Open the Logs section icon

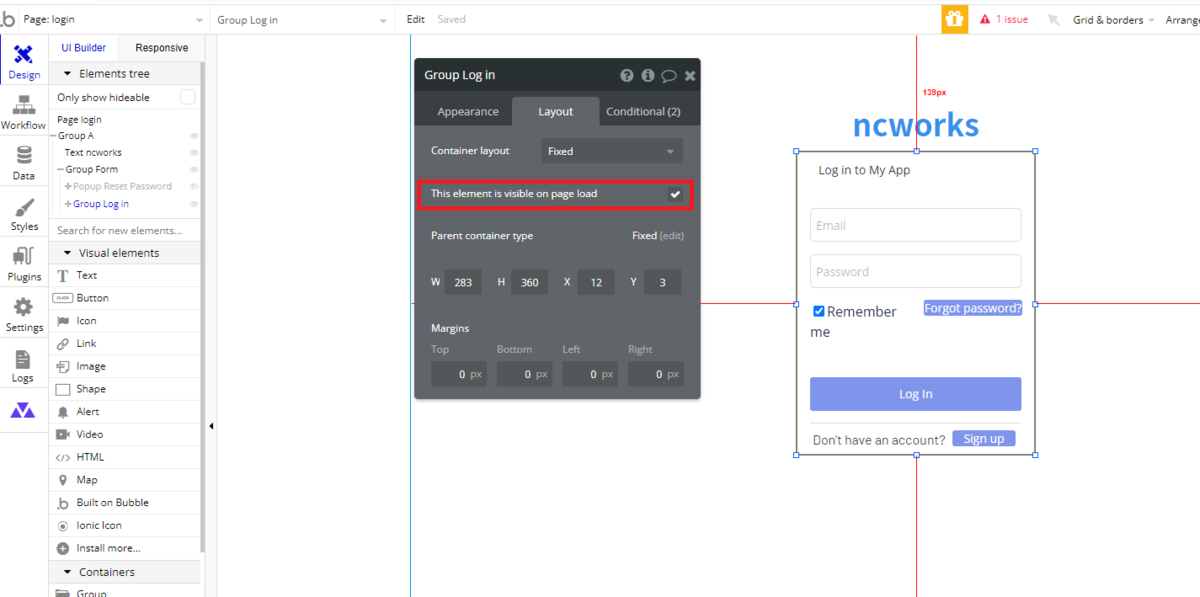click(23, 366)
